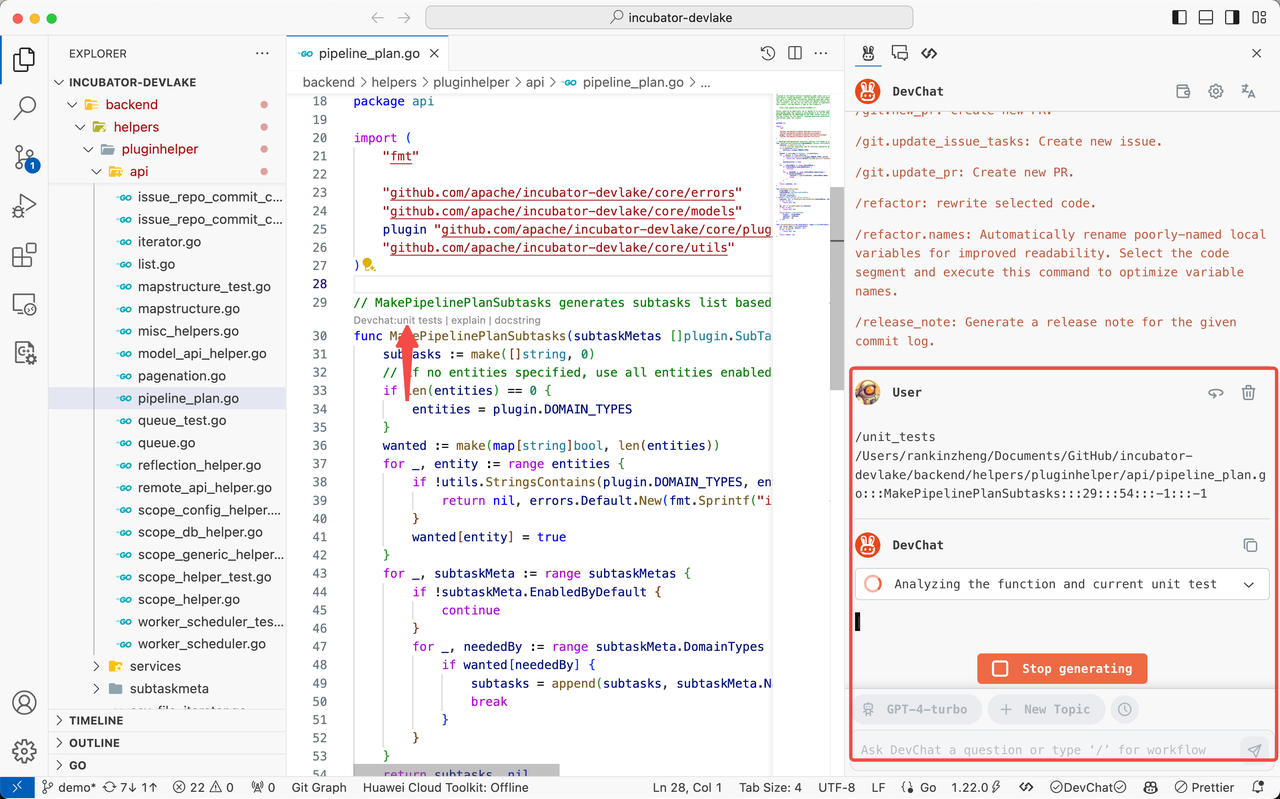
Task: Click DevChat wallet balance icon
Action: click(1183, 91)
